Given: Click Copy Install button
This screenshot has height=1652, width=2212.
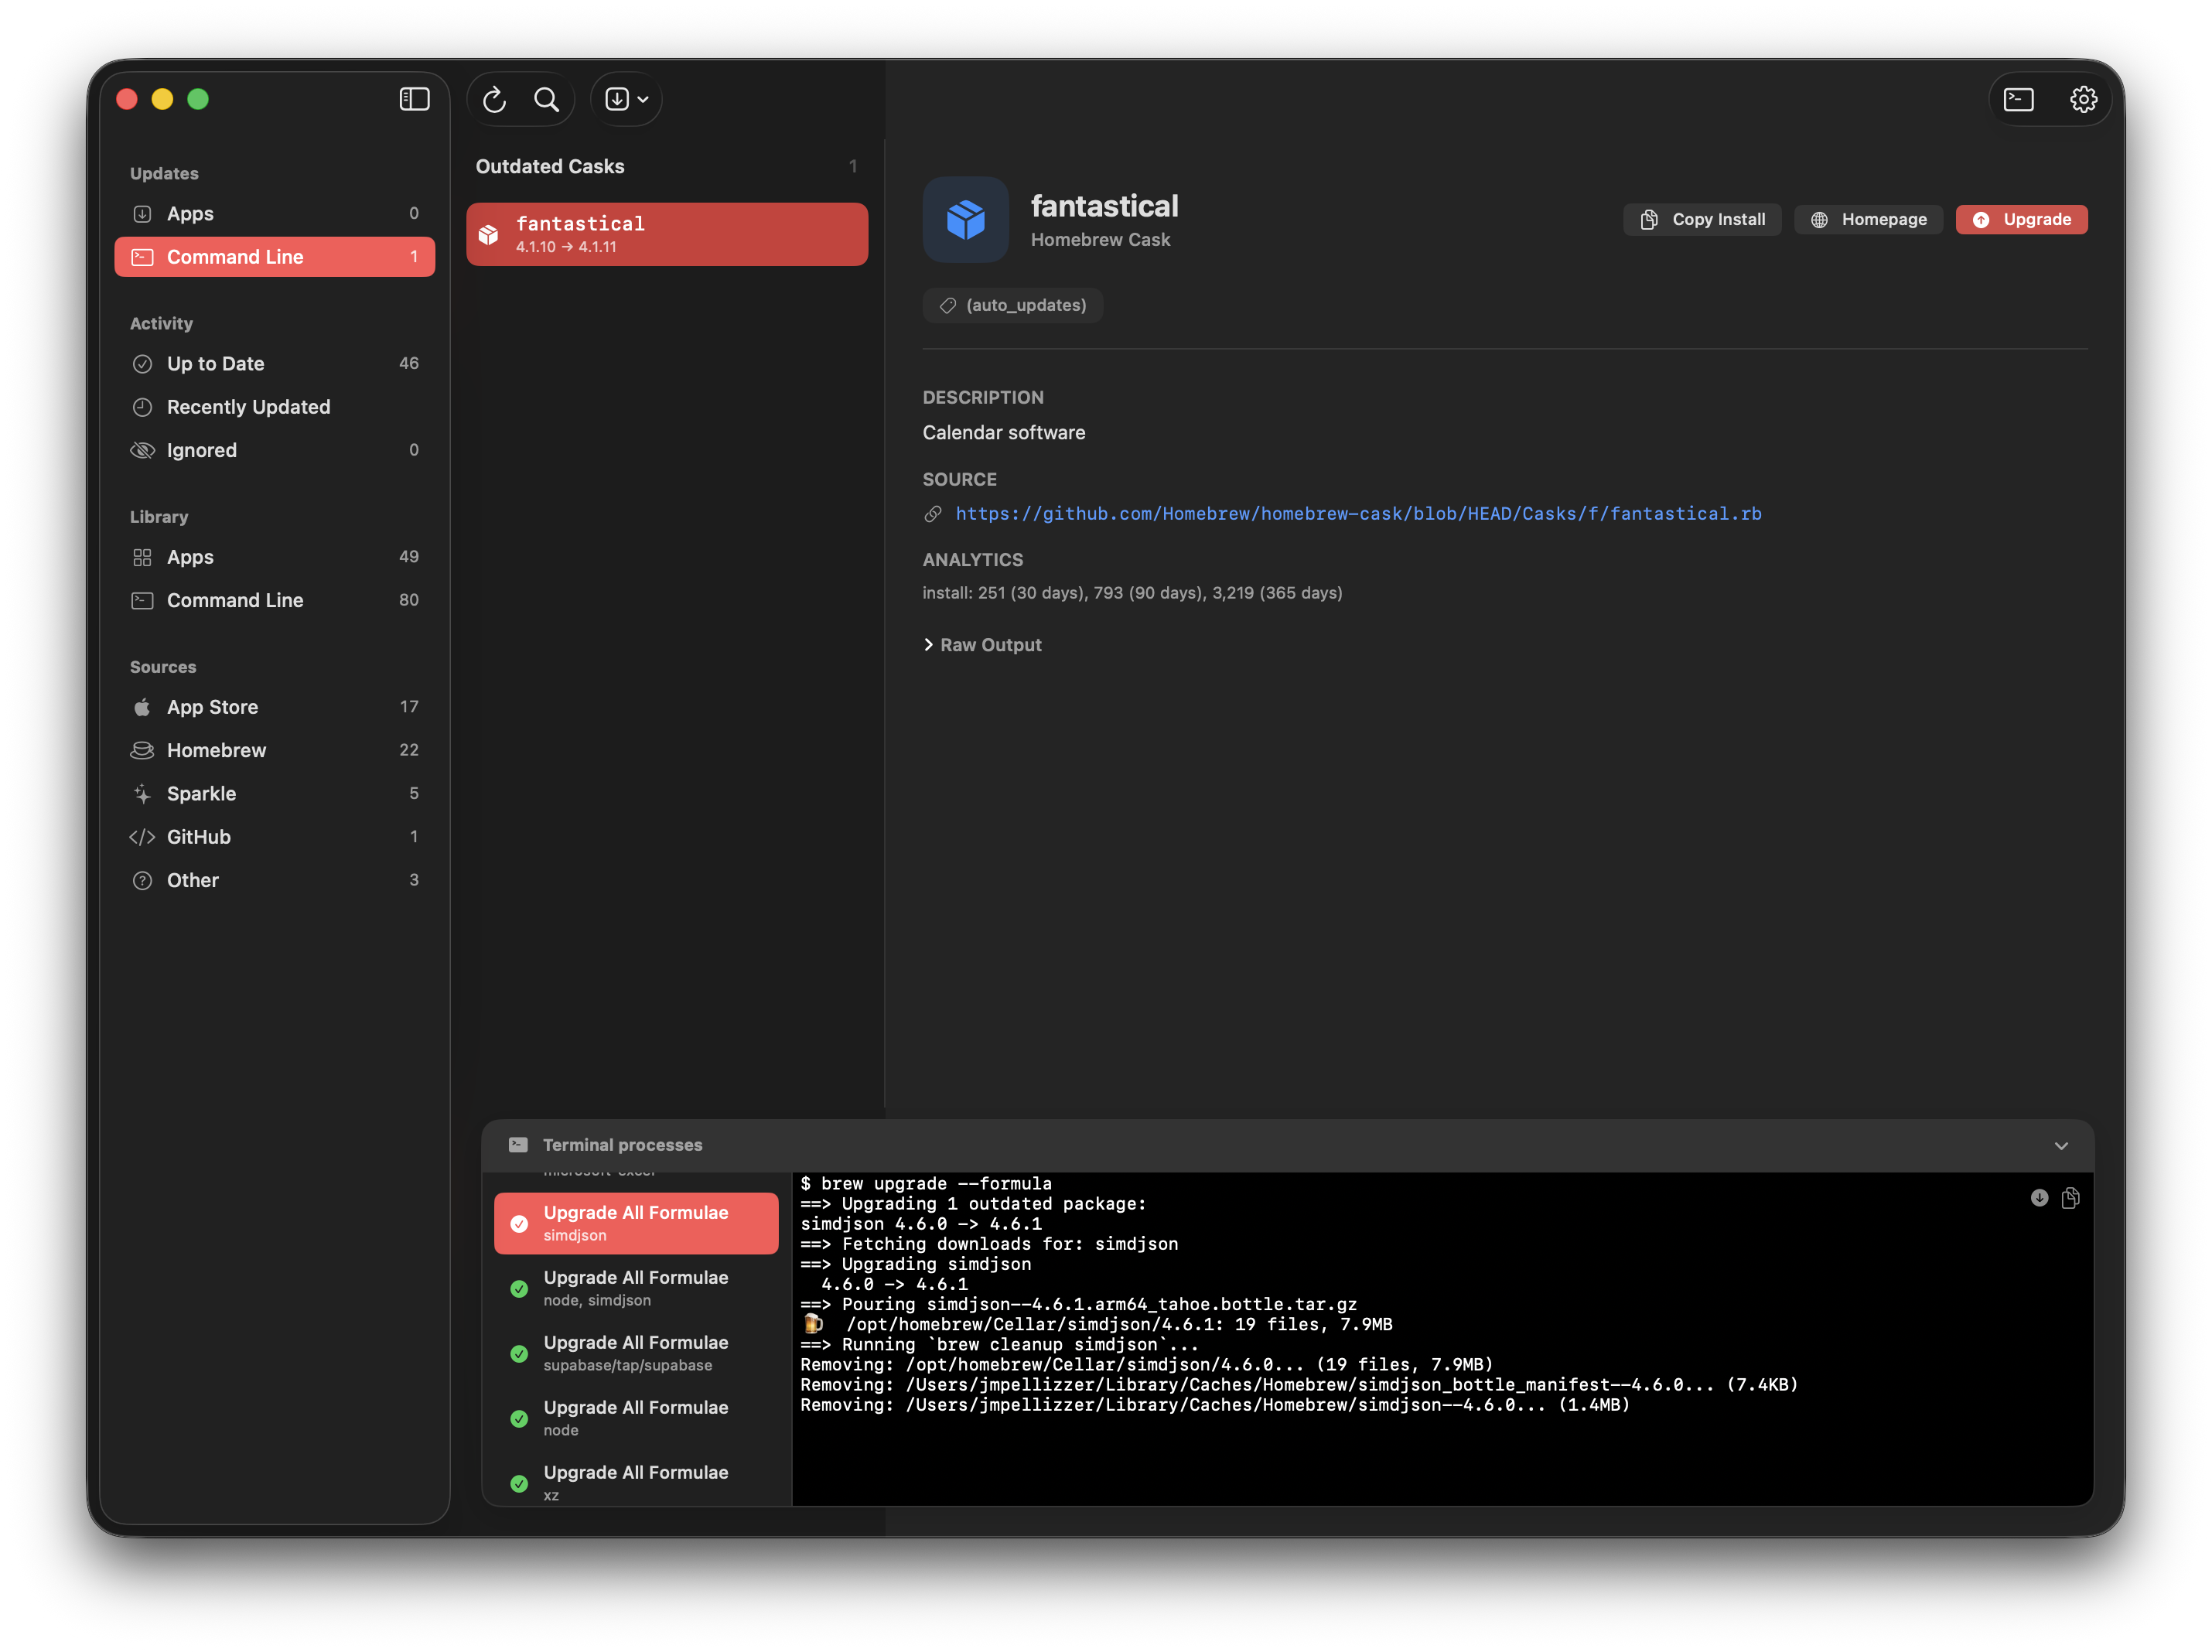Looking at the screenshot, I should point(1702,219).
